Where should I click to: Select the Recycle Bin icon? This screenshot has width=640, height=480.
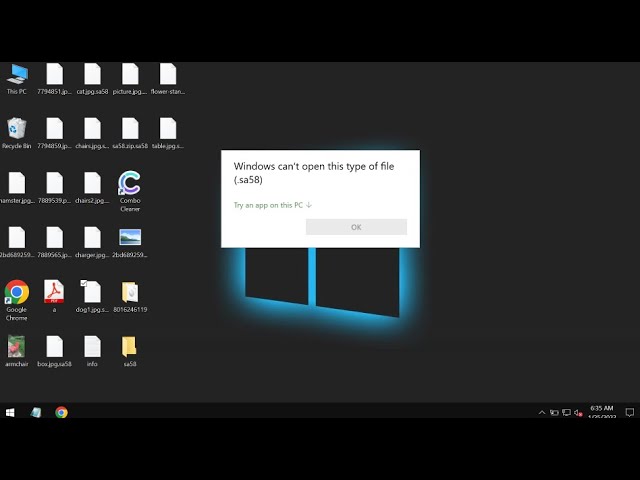[x=16, y=129]
